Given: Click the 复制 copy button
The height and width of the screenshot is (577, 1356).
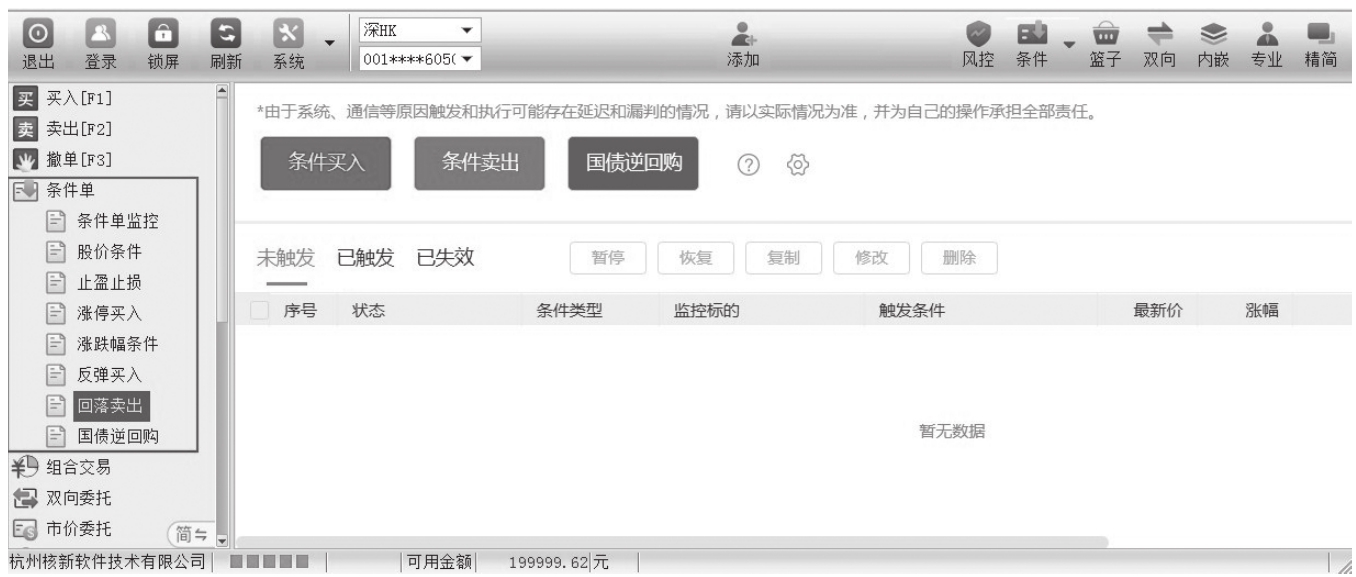Looking at the screenshot, I should [782, 258].
